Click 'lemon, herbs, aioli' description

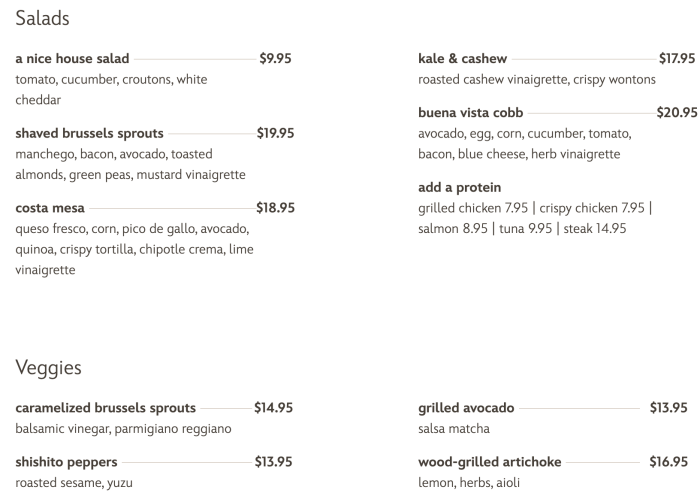(469, 483)
